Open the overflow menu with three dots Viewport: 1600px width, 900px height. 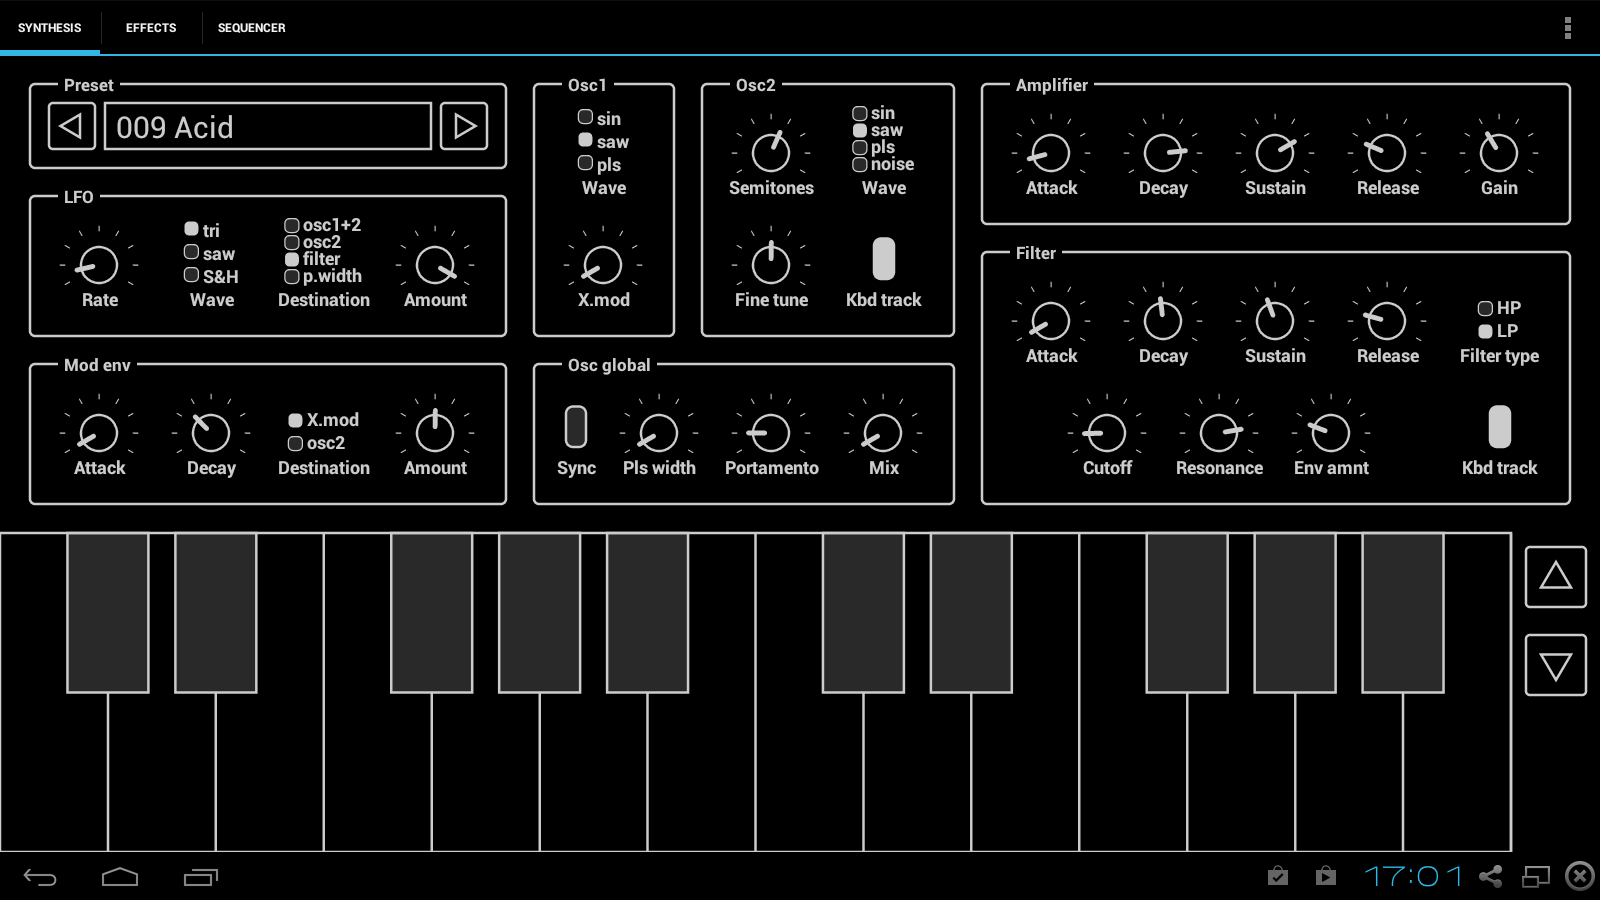point(1567,28)
